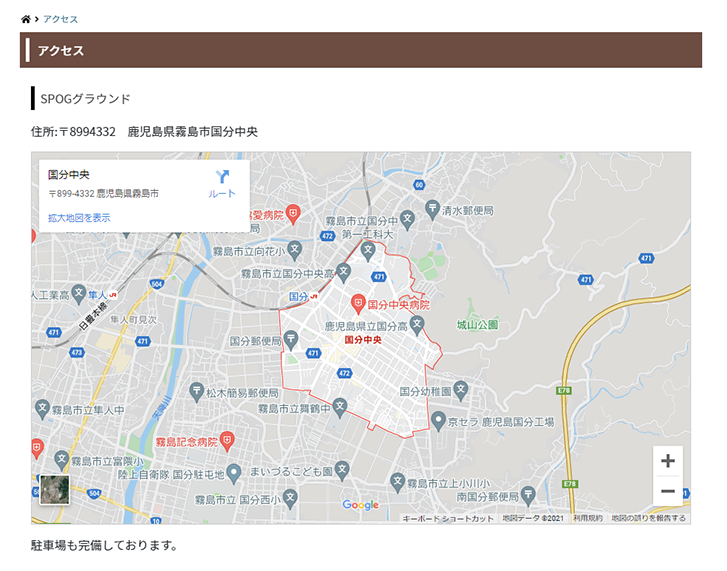
Task: Click the 霧島市立国分中 school marker
Action: point(407,220)
